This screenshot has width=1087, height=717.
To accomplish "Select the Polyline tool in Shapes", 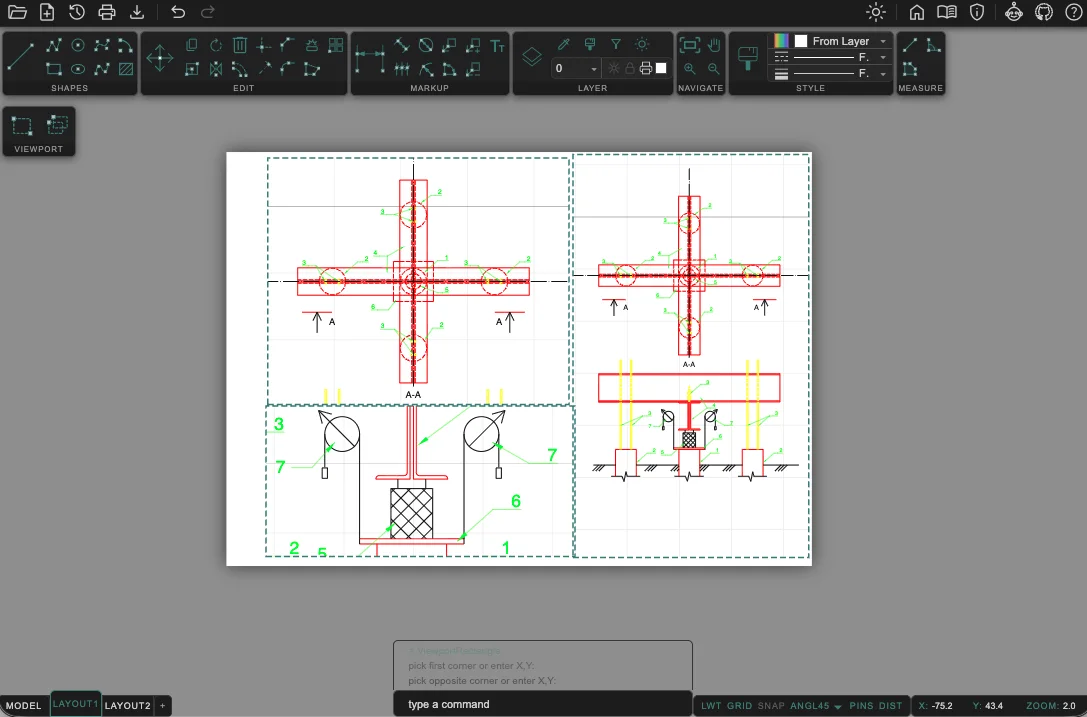I will tap(54, 46).
